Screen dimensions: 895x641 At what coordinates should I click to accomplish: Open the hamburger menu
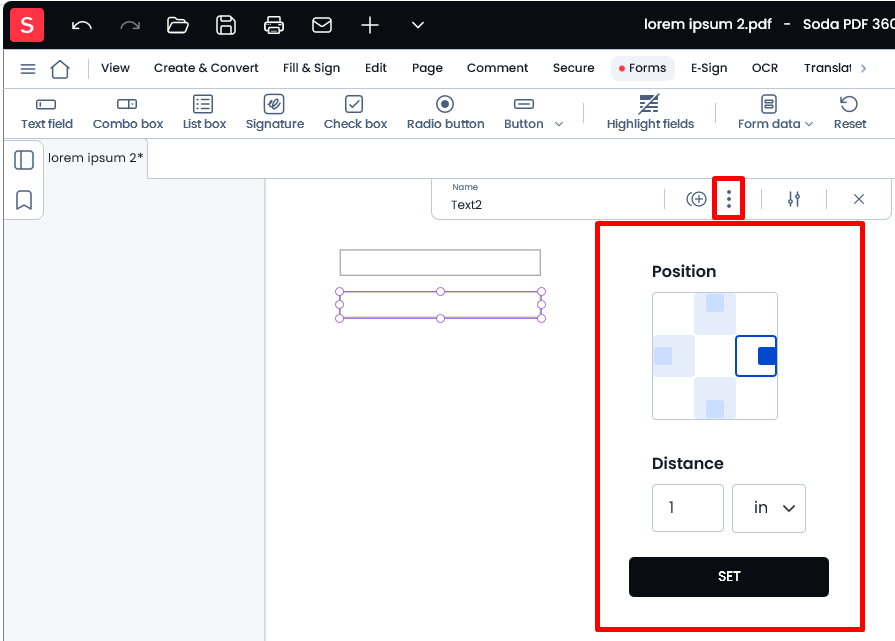tap(27, 69)
